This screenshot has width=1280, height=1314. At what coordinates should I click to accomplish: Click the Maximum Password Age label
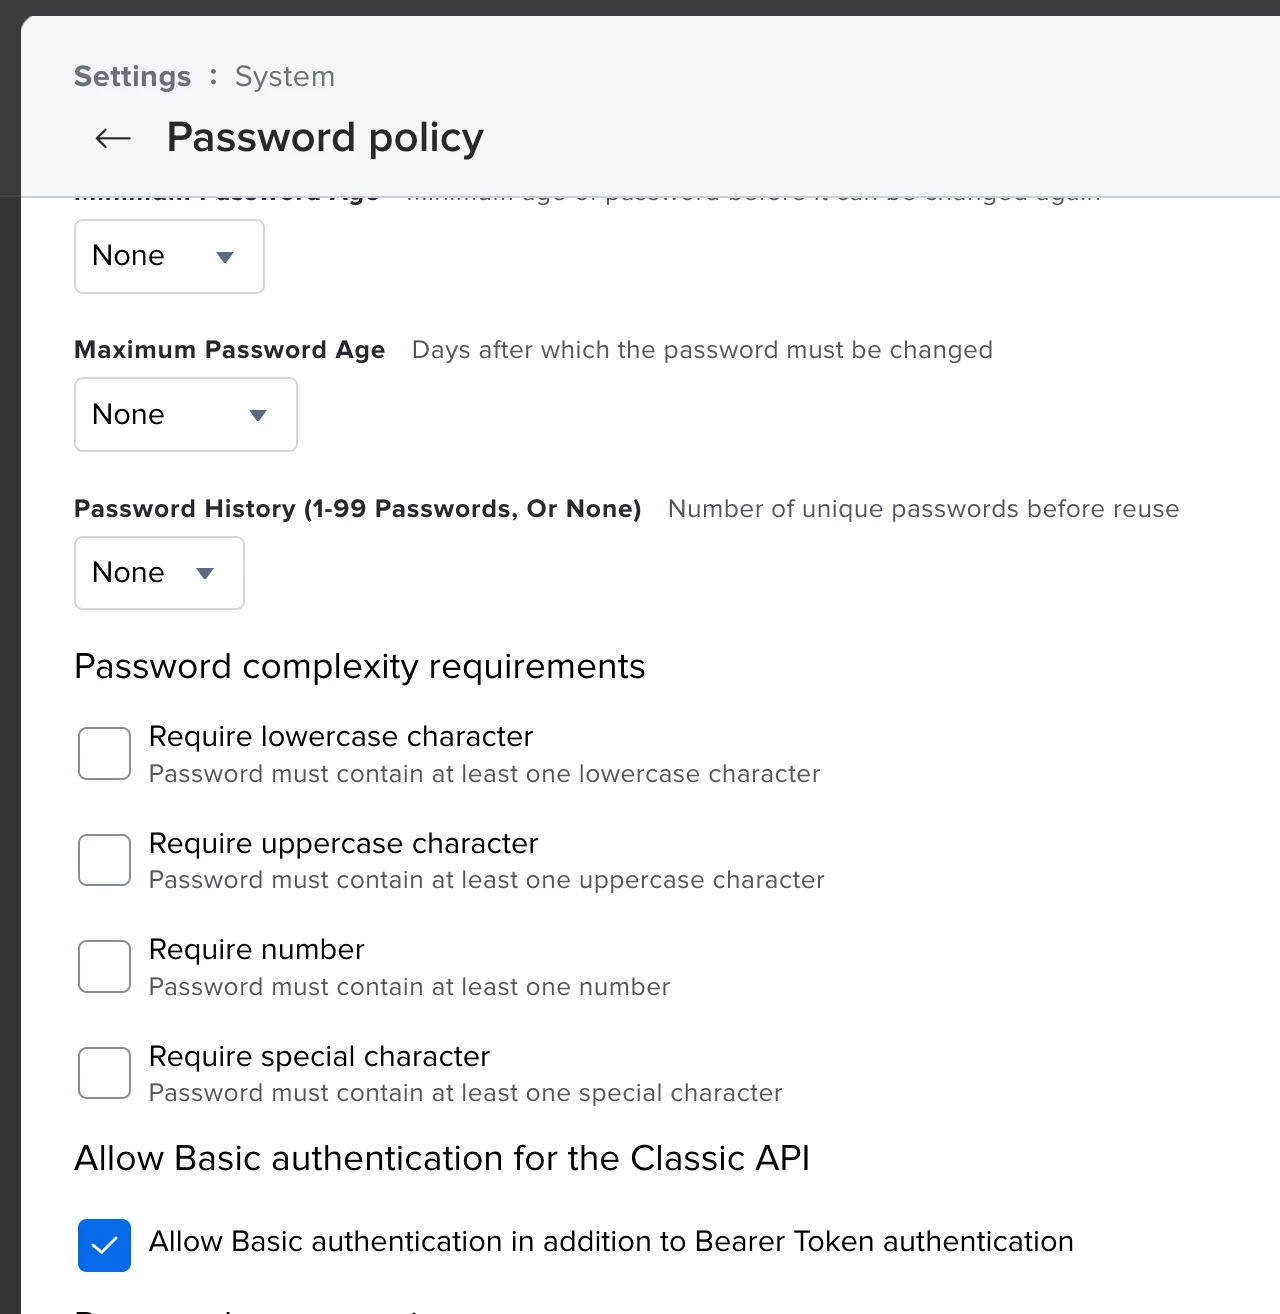[x=229, y=350]
